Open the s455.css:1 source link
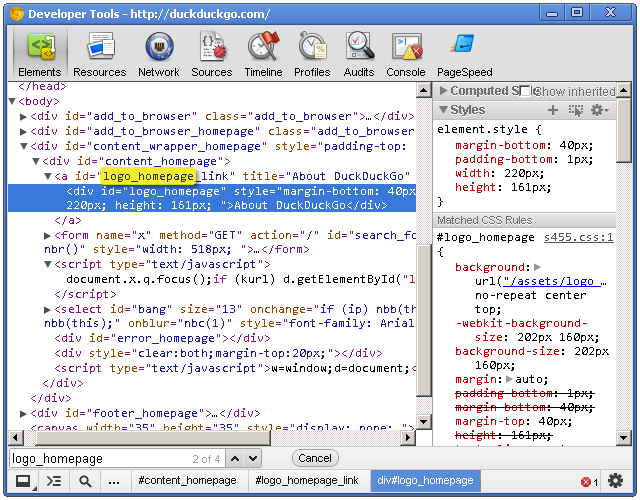The height and width of the screenshot is (500, 640). click(x=578, y=238)
